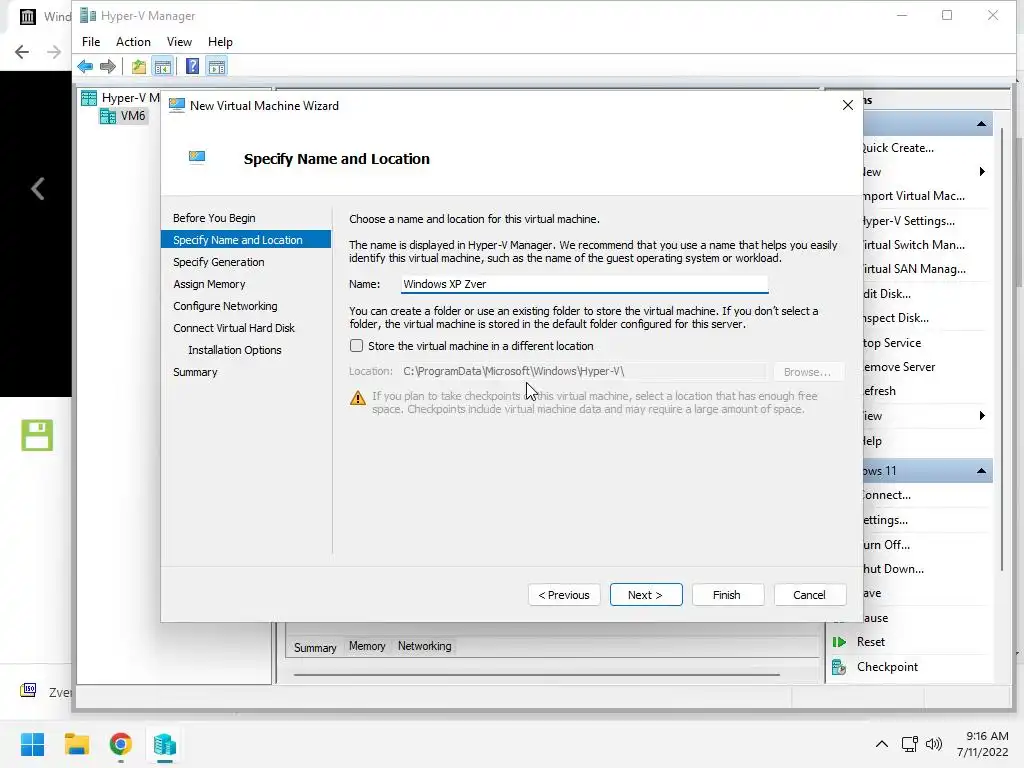Open the network status tray icon
This screenshot has width=1024, height=768.
(909, 744)
